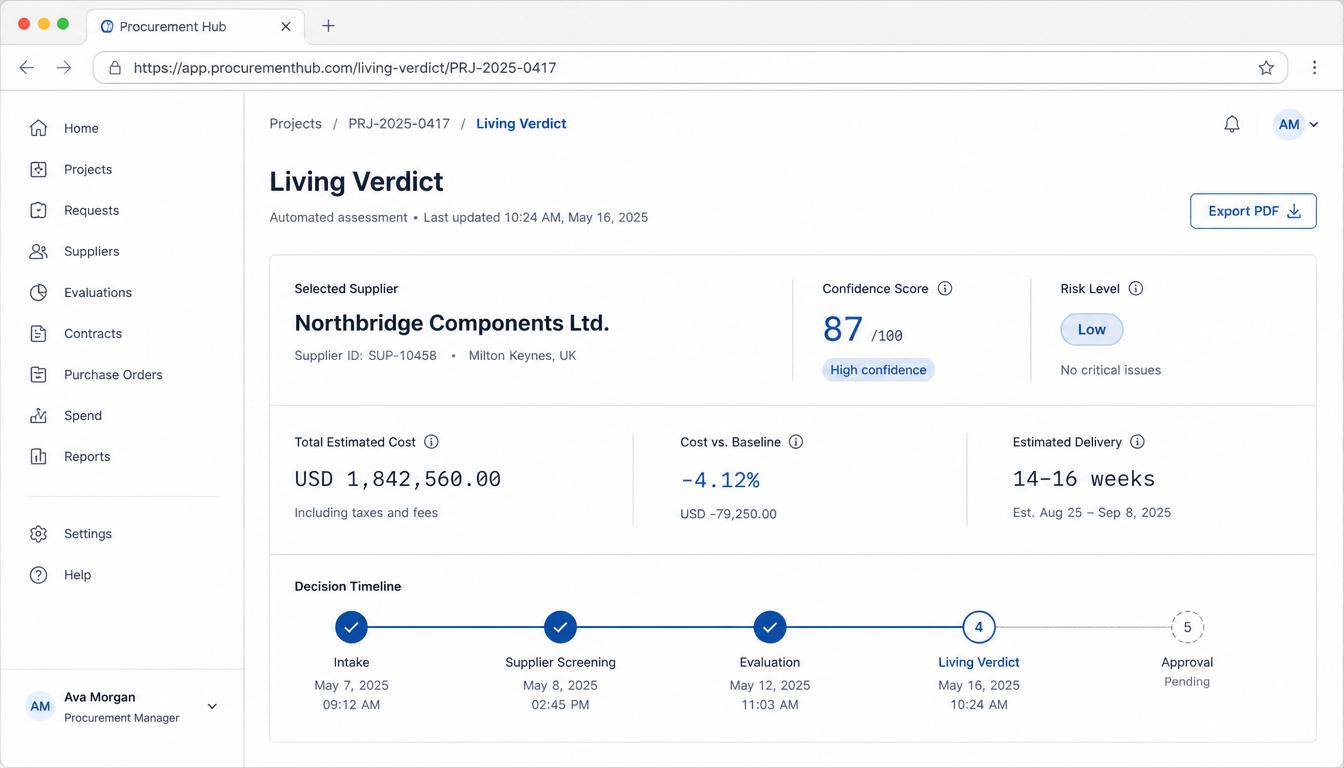Bookmark page with star icon
The width and height of the screenshot is (1344, 768).
point(1266,68)
